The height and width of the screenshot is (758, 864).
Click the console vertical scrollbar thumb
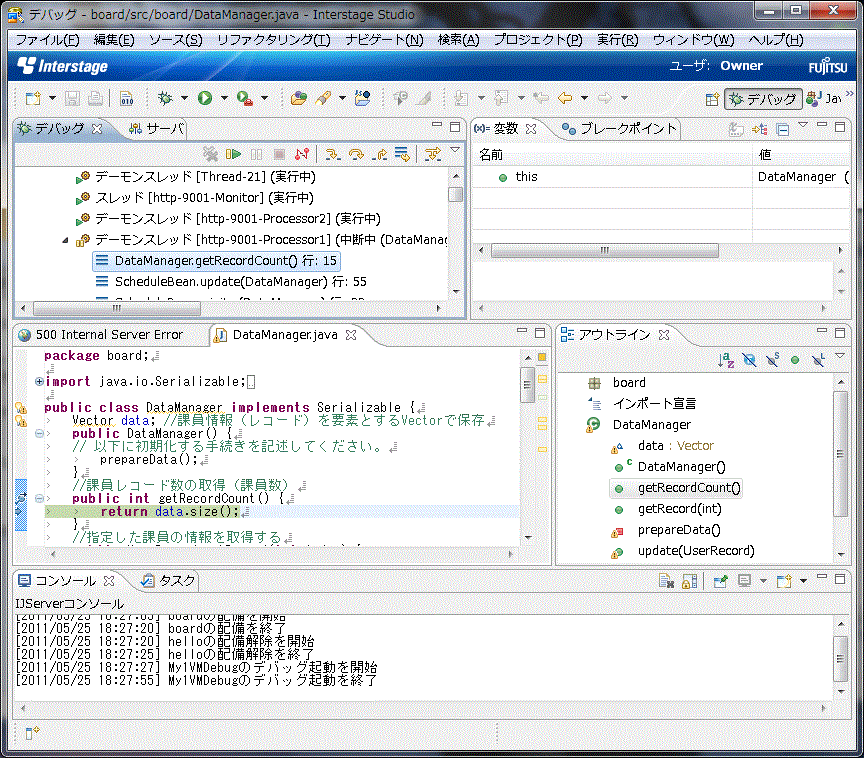(840, 659)
